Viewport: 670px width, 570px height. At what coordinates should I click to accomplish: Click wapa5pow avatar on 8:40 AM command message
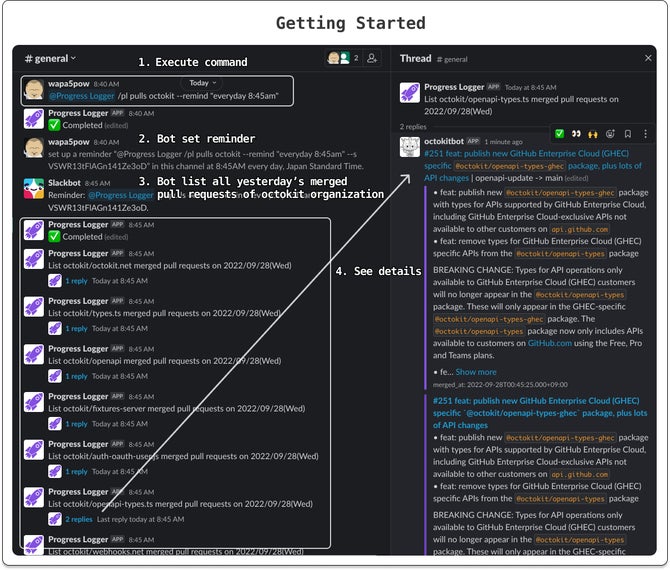point(34,89)
